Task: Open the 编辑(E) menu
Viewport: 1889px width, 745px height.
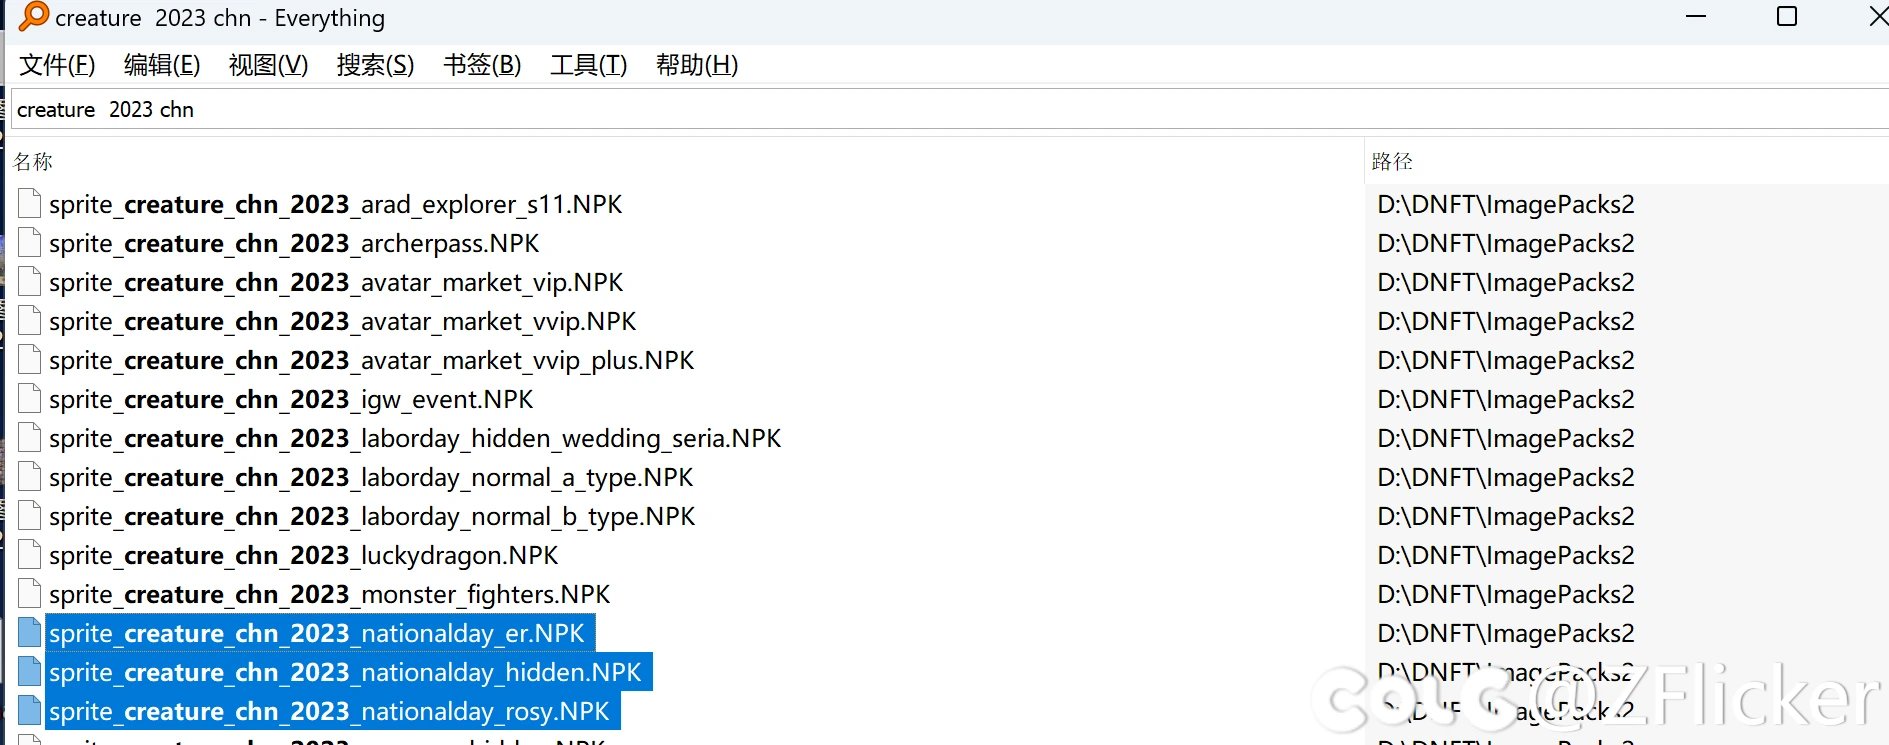Action: click(x=162, y=65)
